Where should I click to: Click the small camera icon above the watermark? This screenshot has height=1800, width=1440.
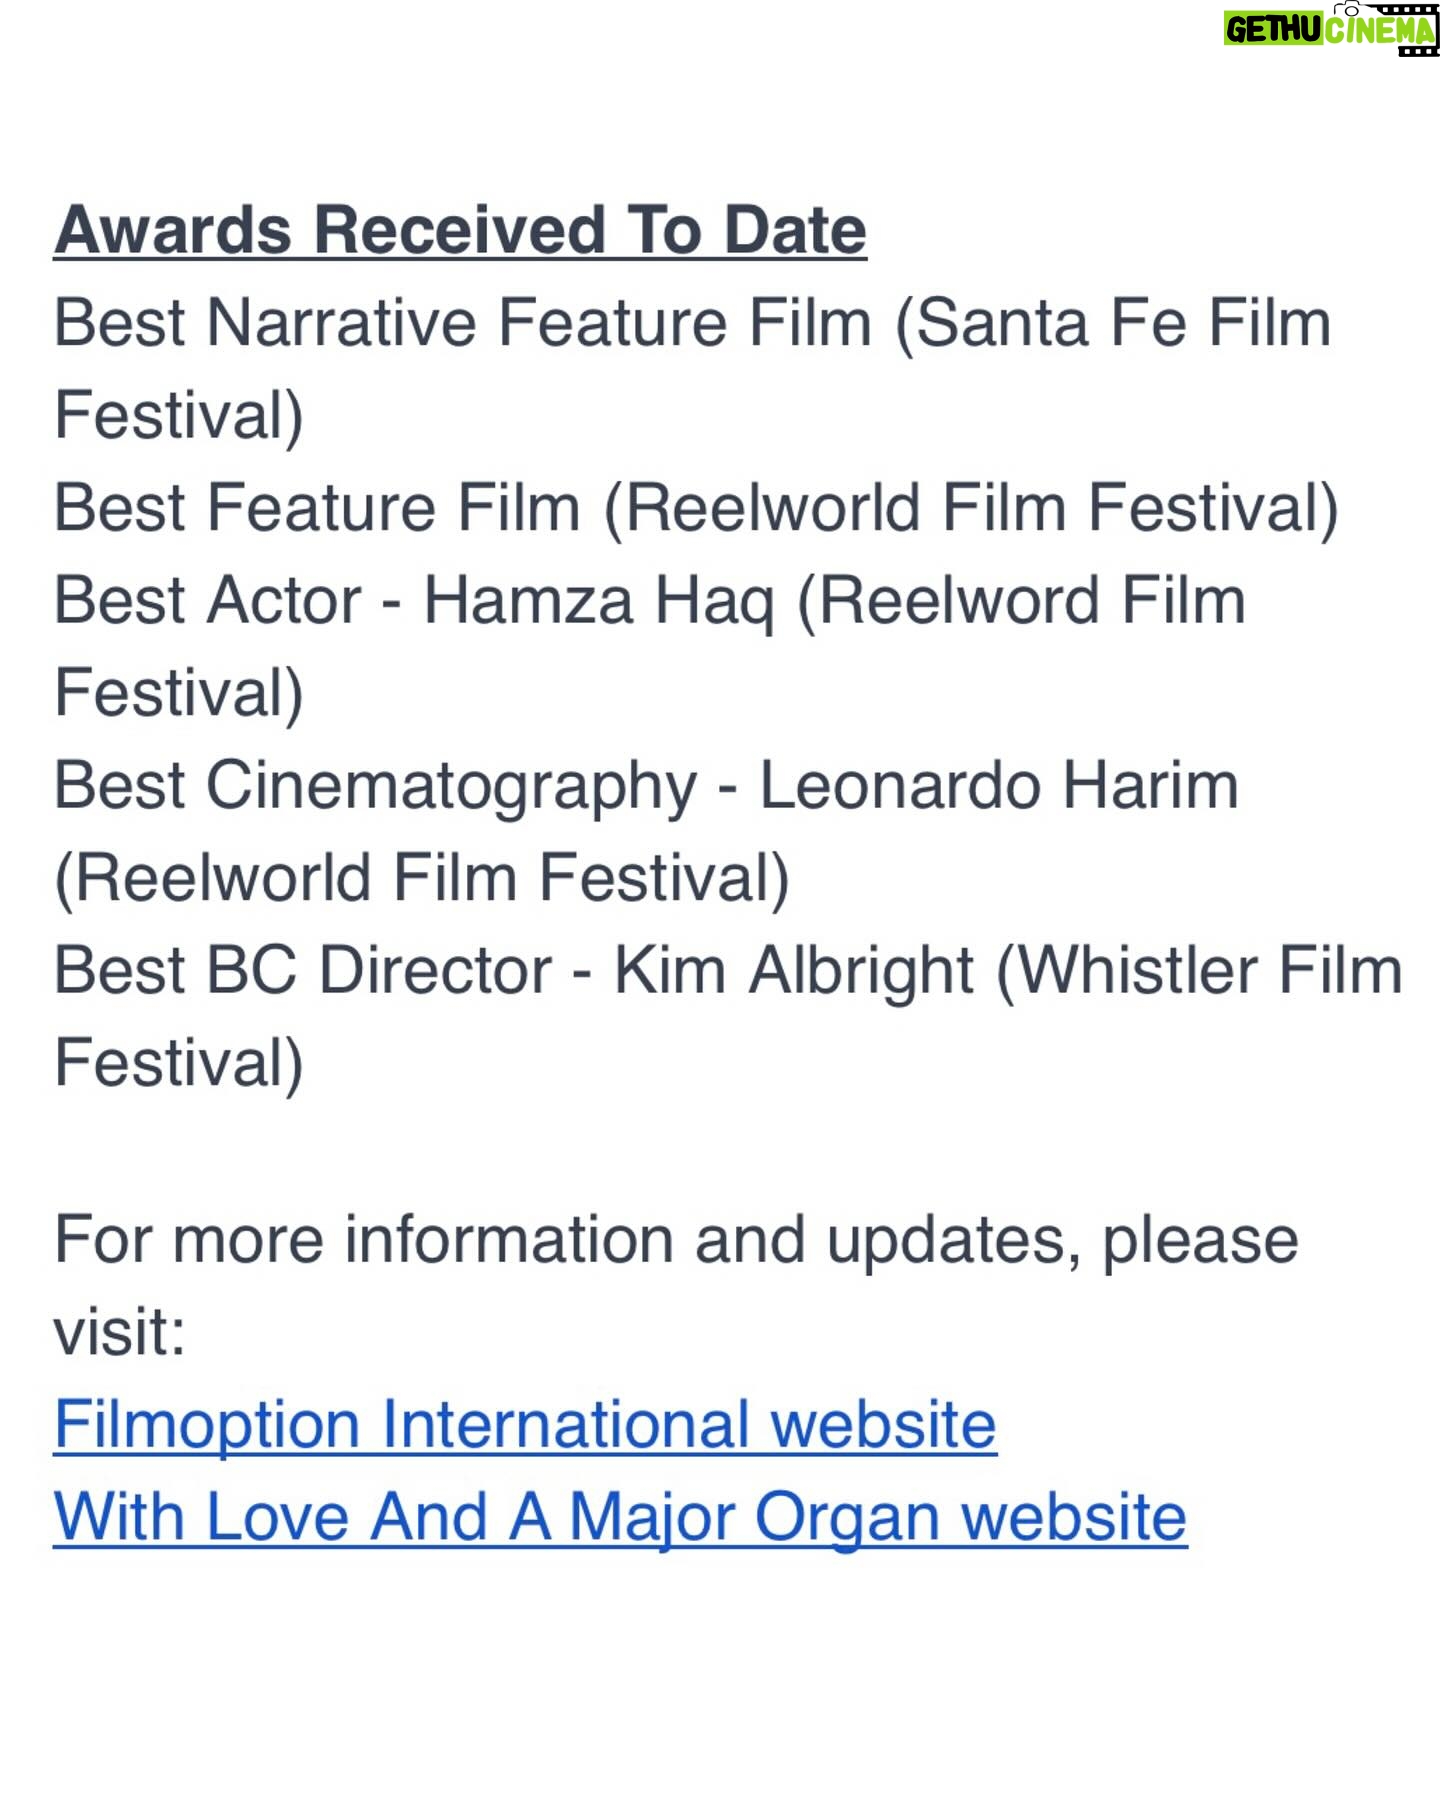[1348, 8]
